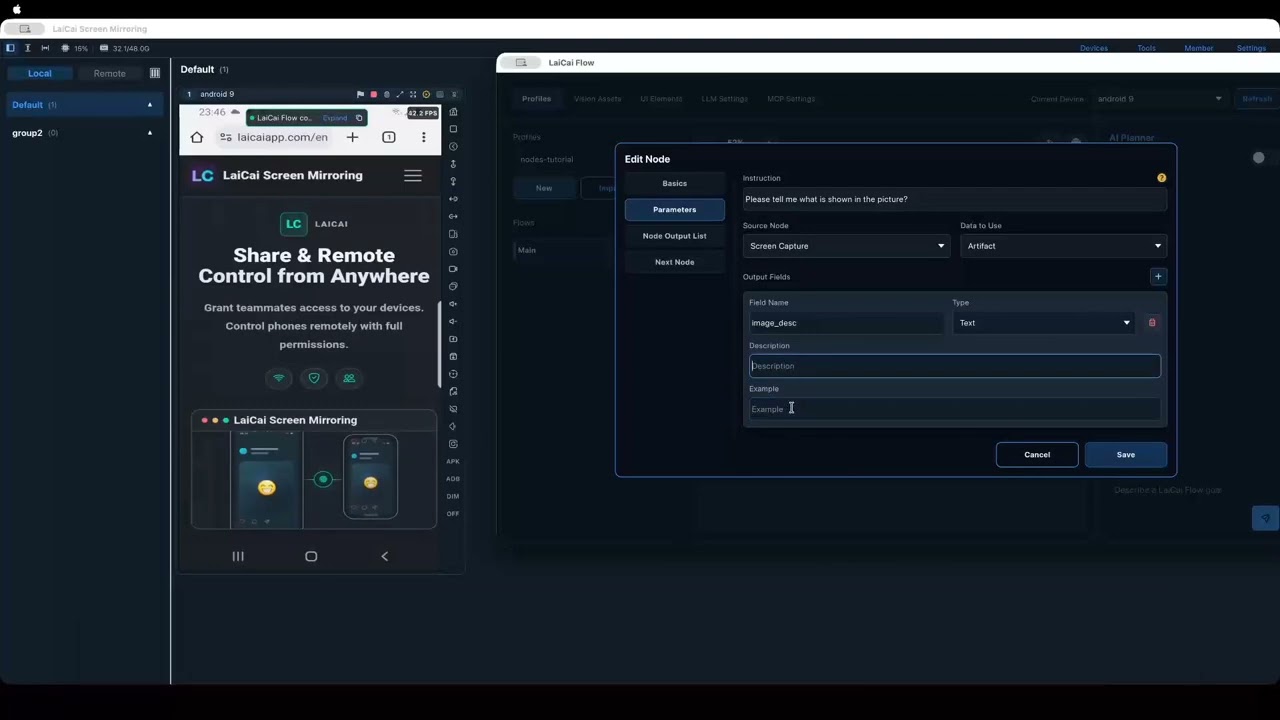Collapse the group2 device group
Viewport: 1280px width, 720px height.
(x=150, y=133)
